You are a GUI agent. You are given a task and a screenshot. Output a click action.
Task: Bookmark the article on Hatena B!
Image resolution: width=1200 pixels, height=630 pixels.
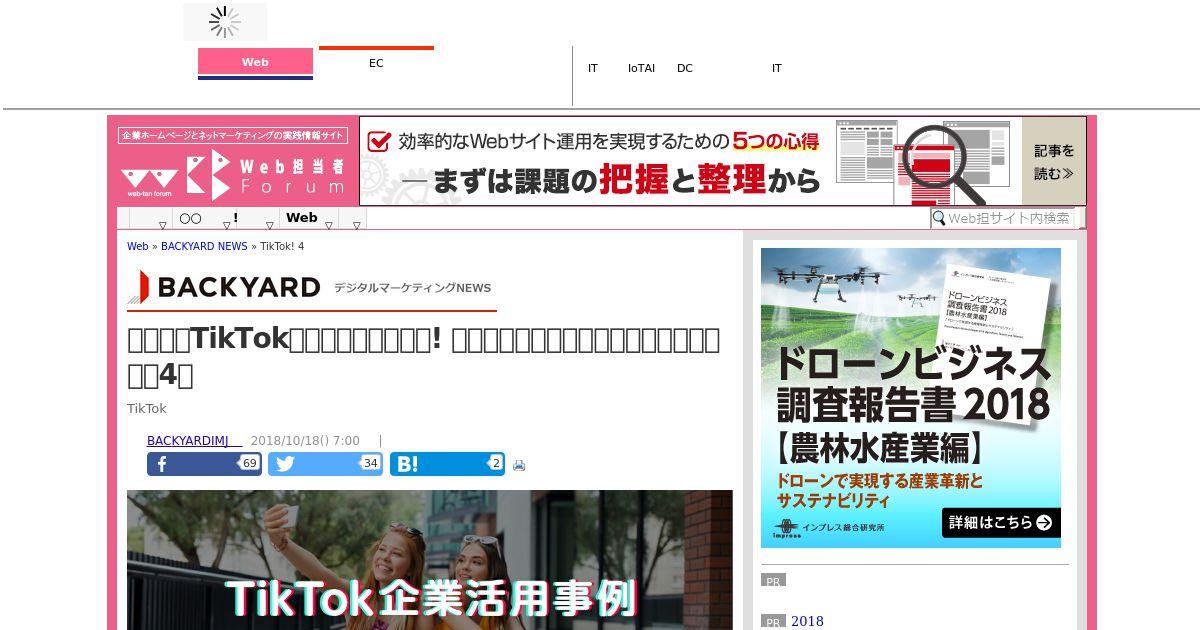447,464
